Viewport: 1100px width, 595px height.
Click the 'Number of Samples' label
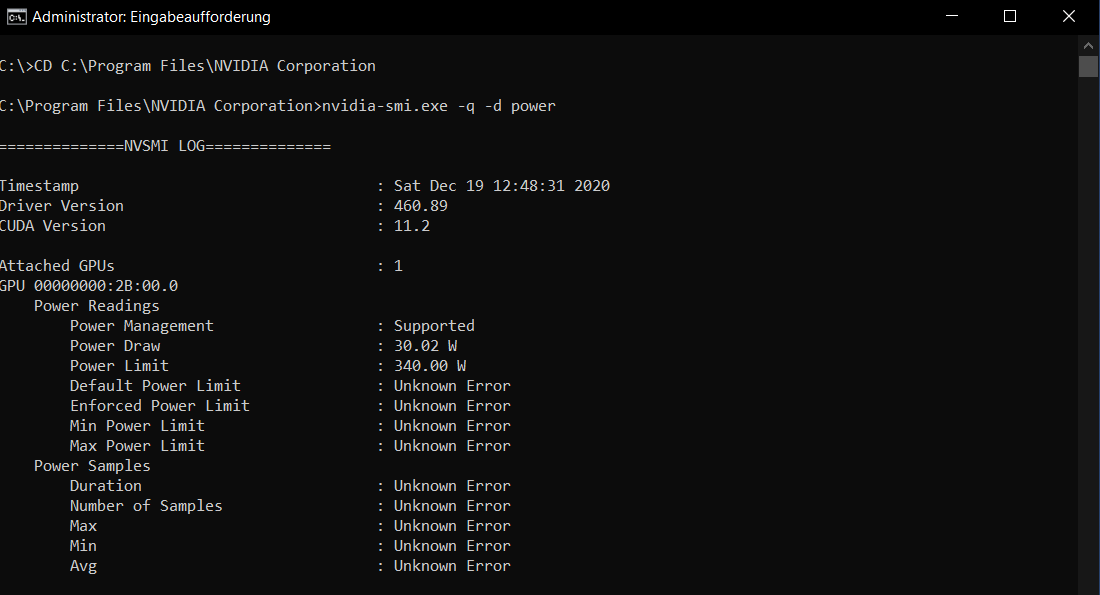[146, 506]
